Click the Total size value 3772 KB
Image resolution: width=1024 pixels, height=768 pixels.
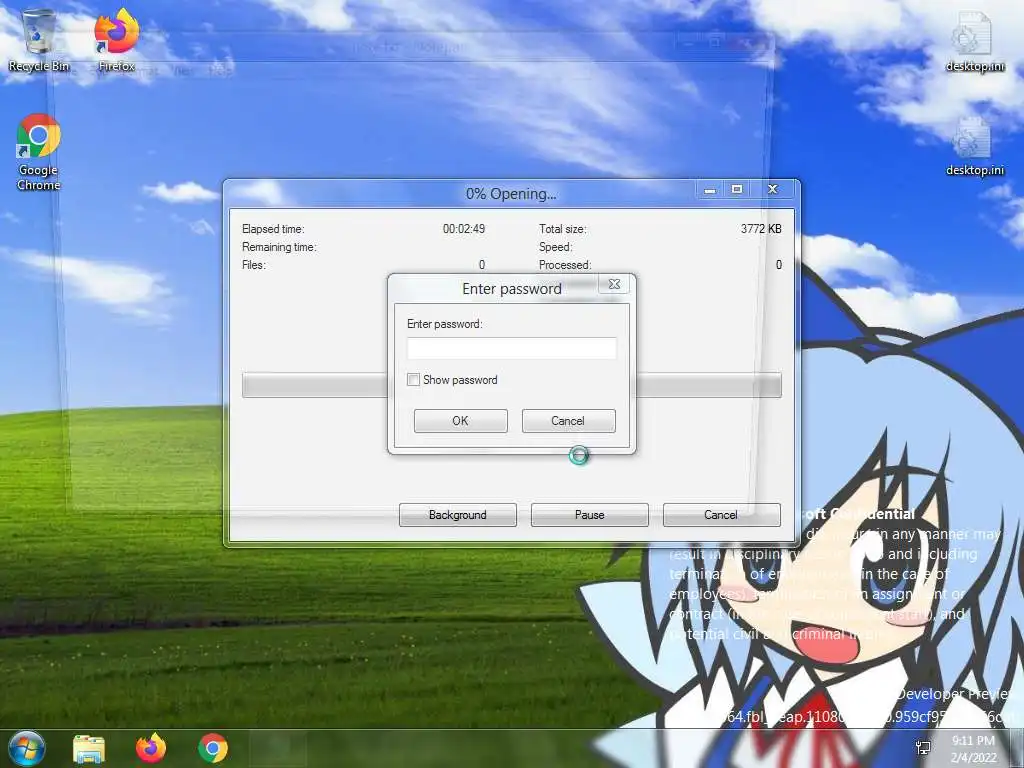761,229
